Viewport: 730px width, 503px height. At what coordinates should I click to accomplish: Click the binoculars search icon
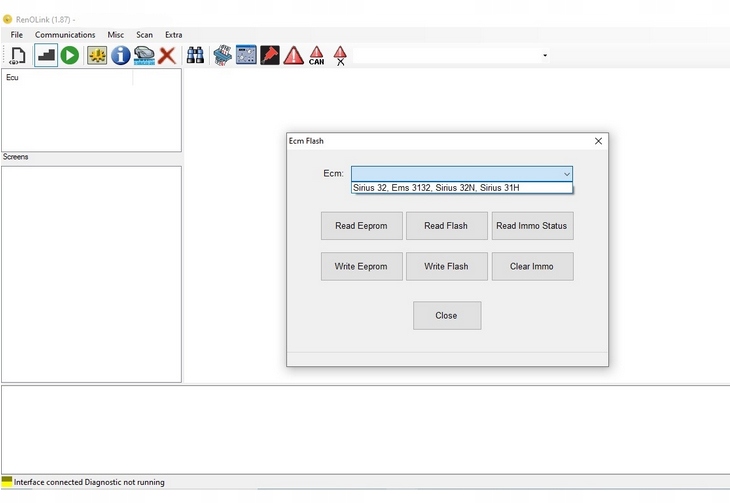[x=195, y=55]
